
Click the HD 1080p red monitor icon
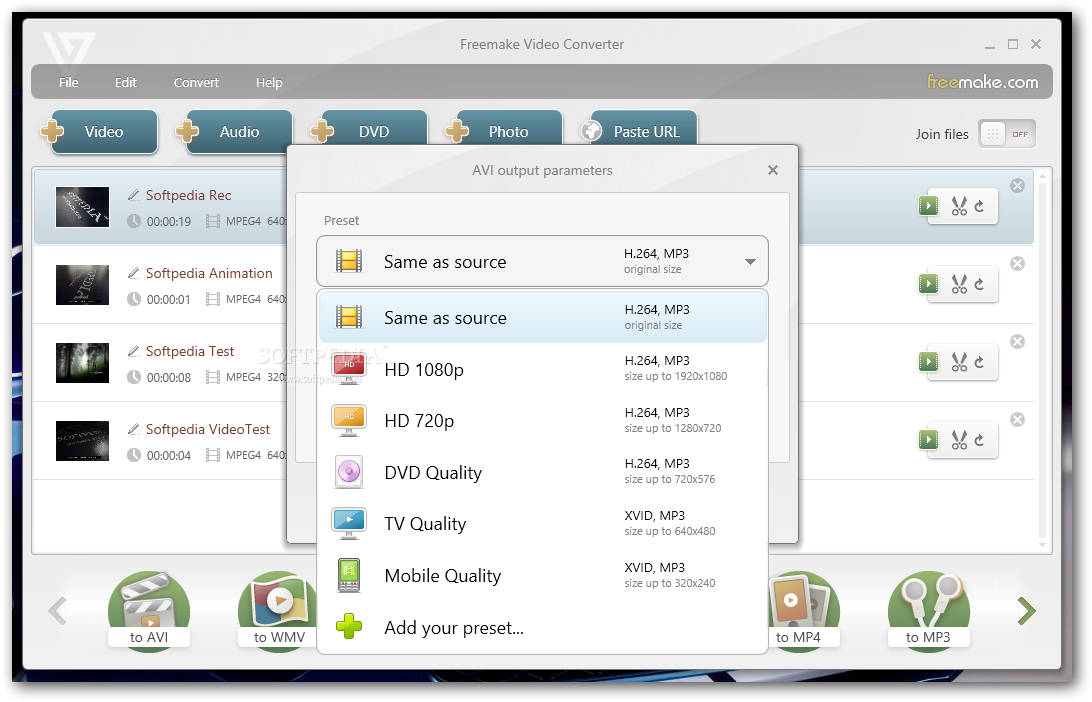tap(349, 368)
